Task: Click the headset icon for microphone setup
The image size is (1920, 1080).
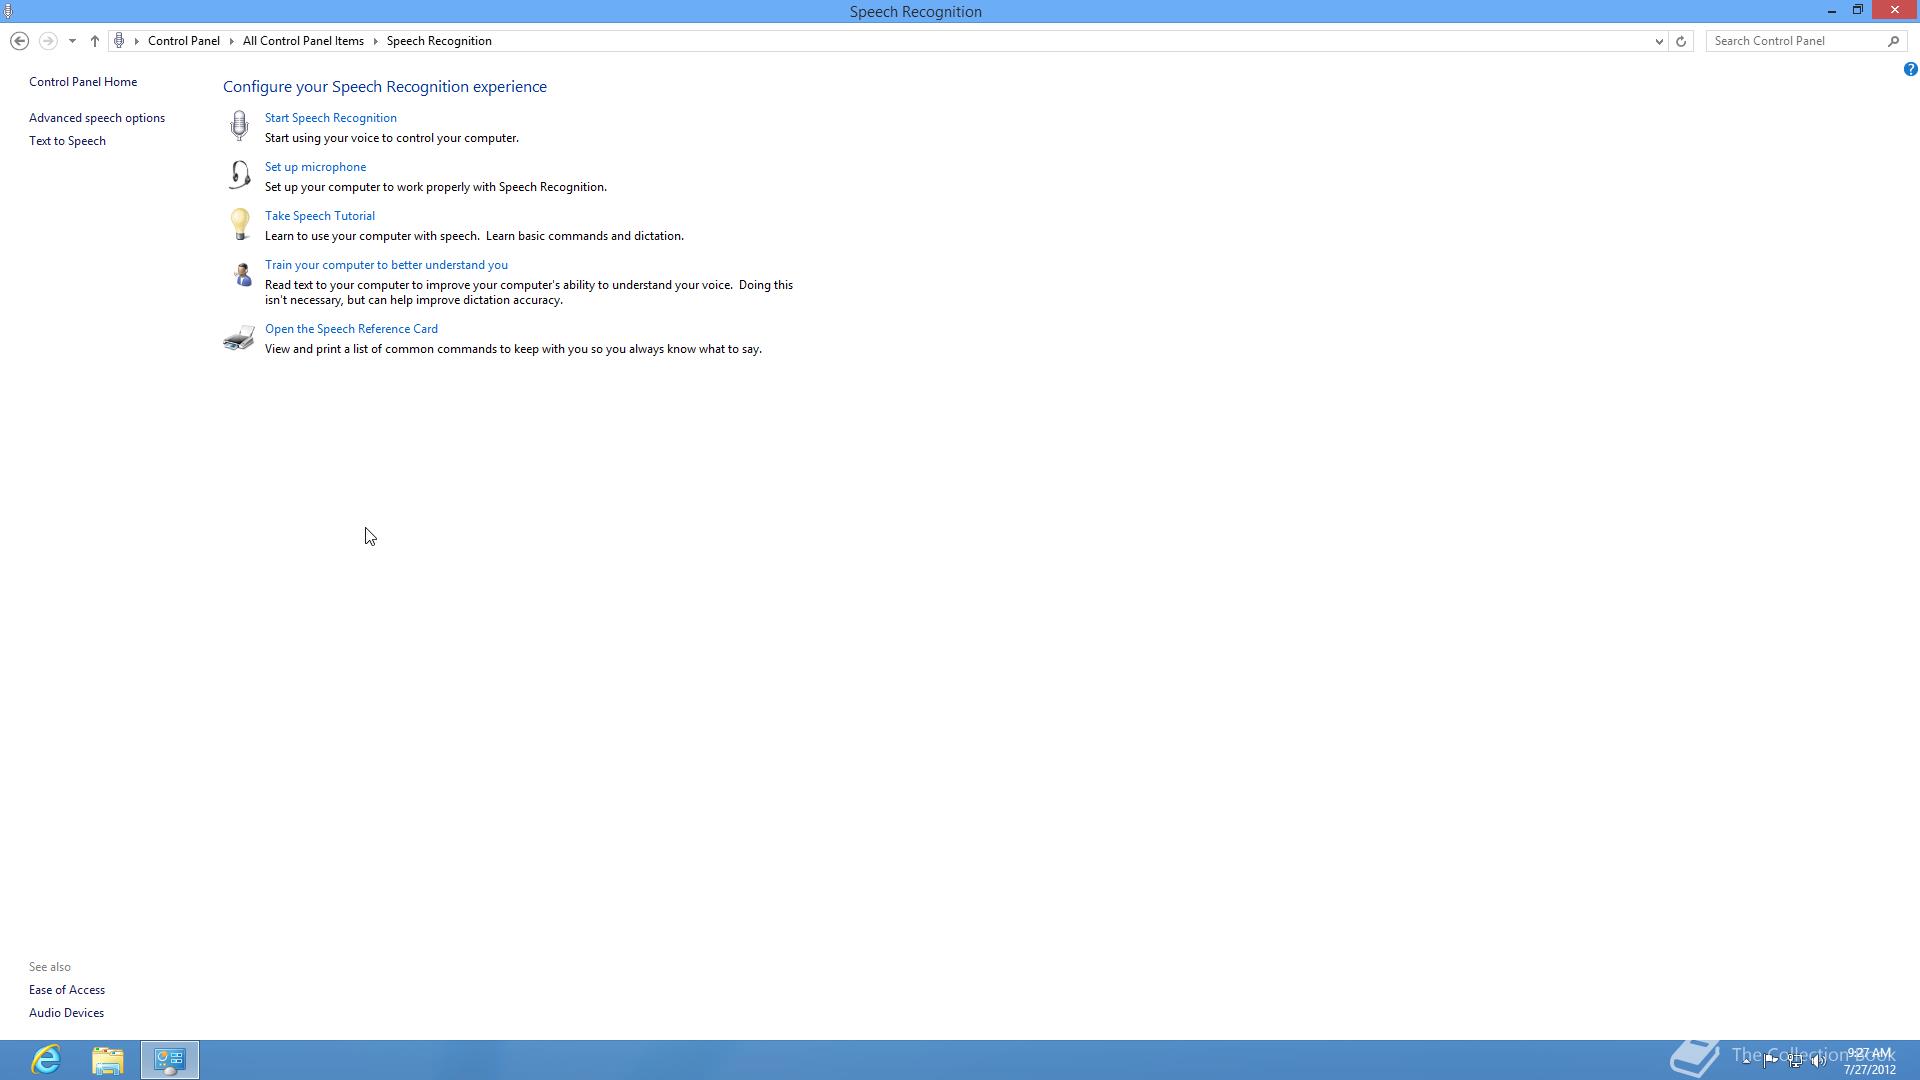Action: tap(239, 175)
